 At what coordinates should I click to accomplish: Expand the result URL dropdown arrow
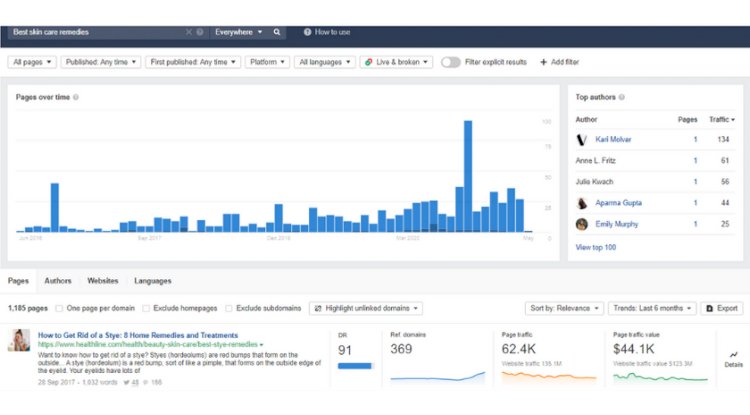click(262, 345)
